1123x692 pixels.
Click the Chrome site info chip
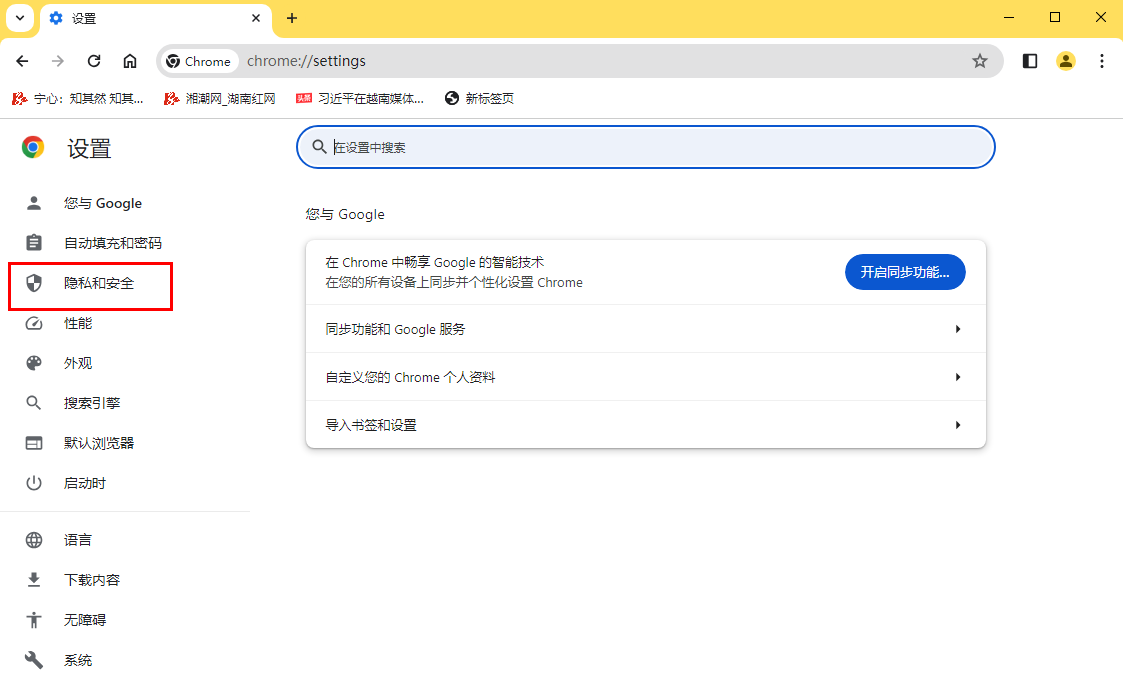[x=198, y=61]
